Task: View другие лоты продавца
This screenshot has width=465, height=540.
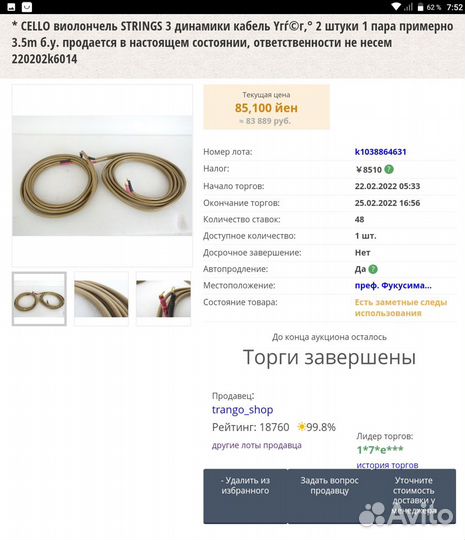Action: tap(257, 445)
